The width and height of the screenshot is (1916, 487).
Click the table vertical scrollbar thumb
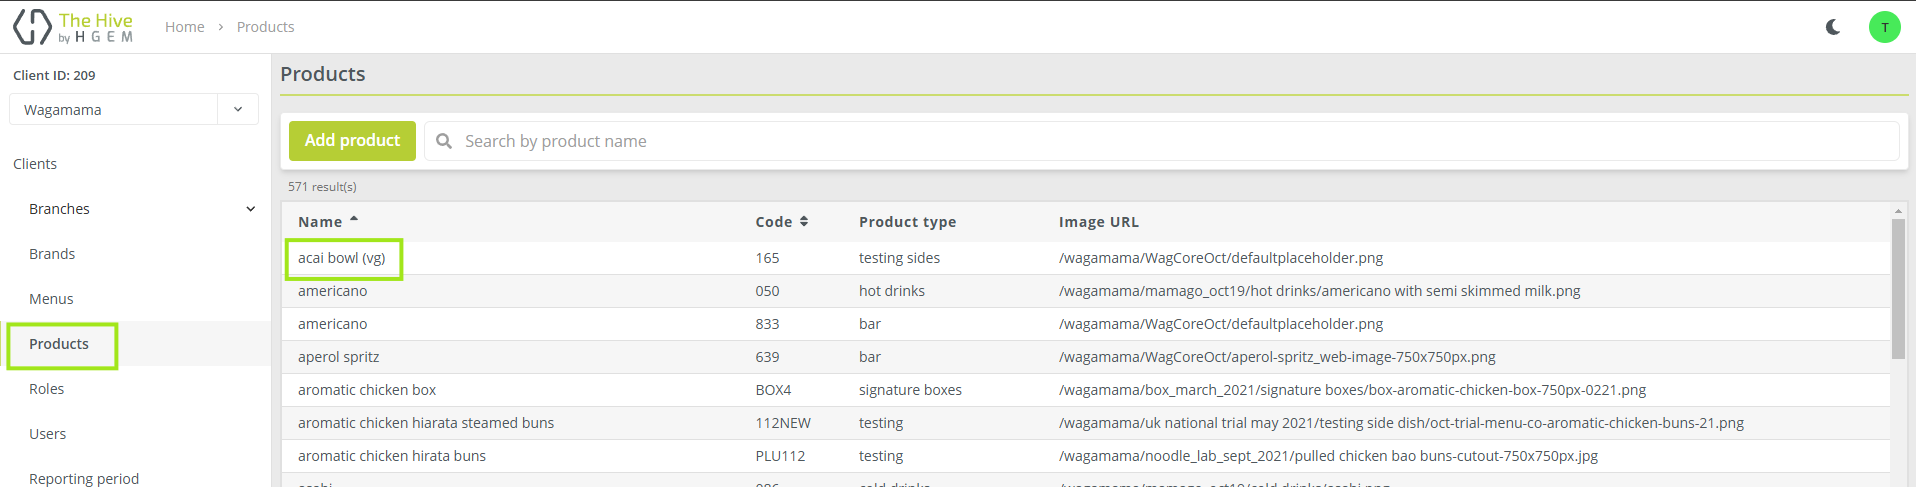point(1898,288)
